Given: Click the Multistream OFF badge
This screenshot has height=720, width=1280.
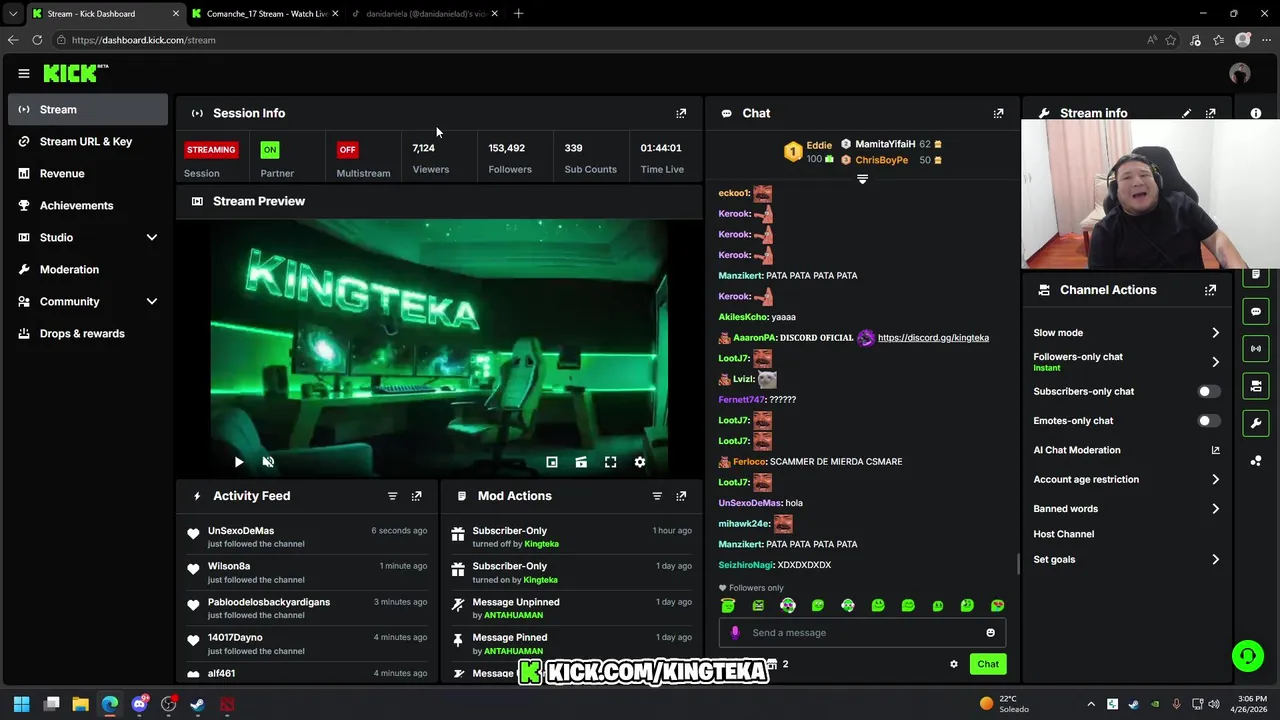Looking at the screenshot, I should (x=347, y=150).
